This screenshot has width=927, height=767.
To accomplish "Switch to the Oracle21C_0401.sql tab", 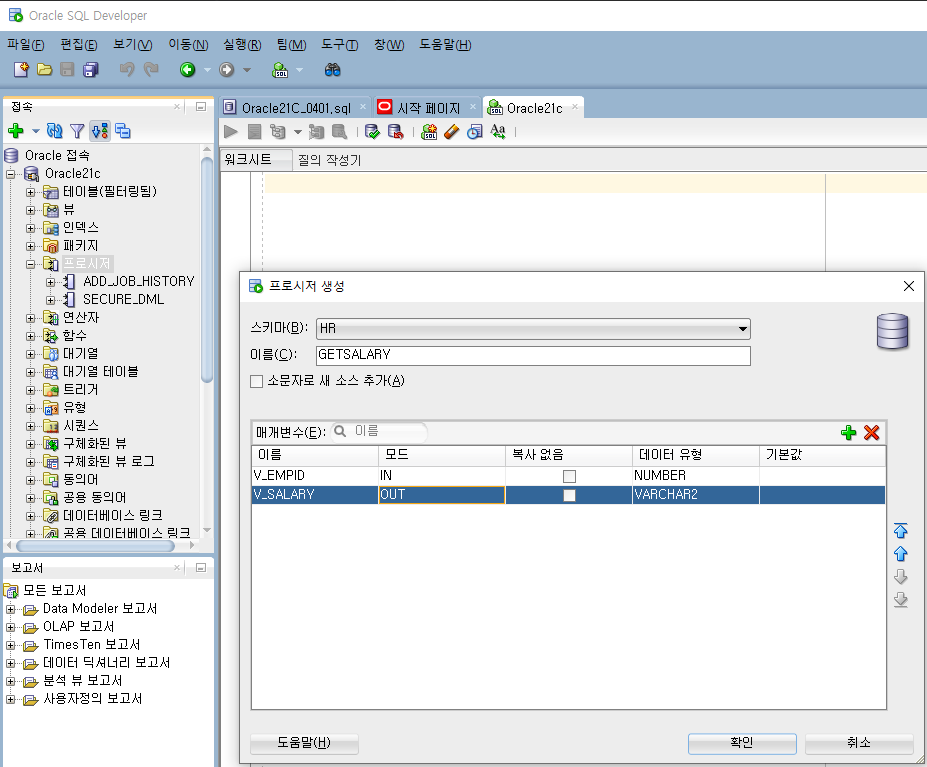I will tap(296, 108).
